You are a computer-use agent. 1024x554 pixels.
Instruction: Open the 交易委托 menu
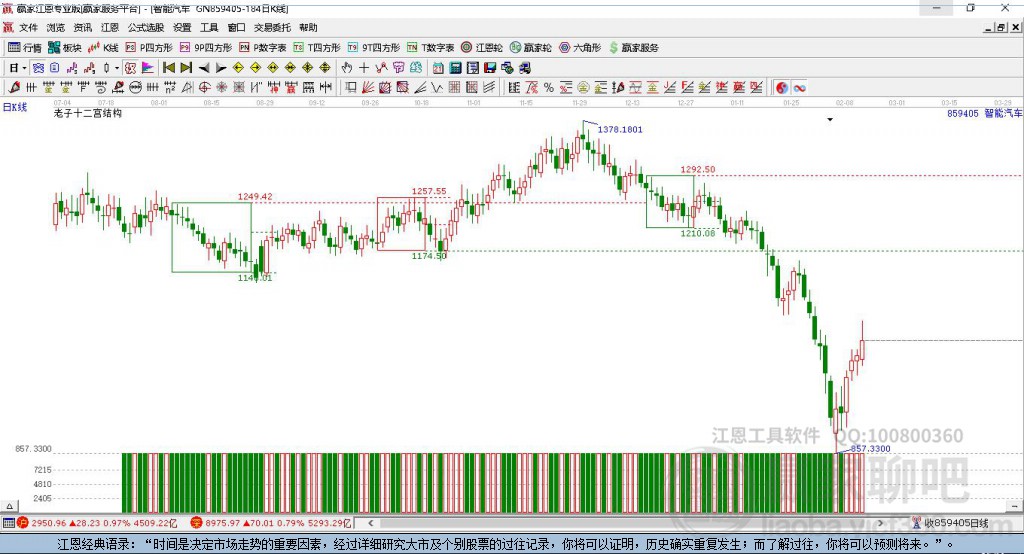272,27
